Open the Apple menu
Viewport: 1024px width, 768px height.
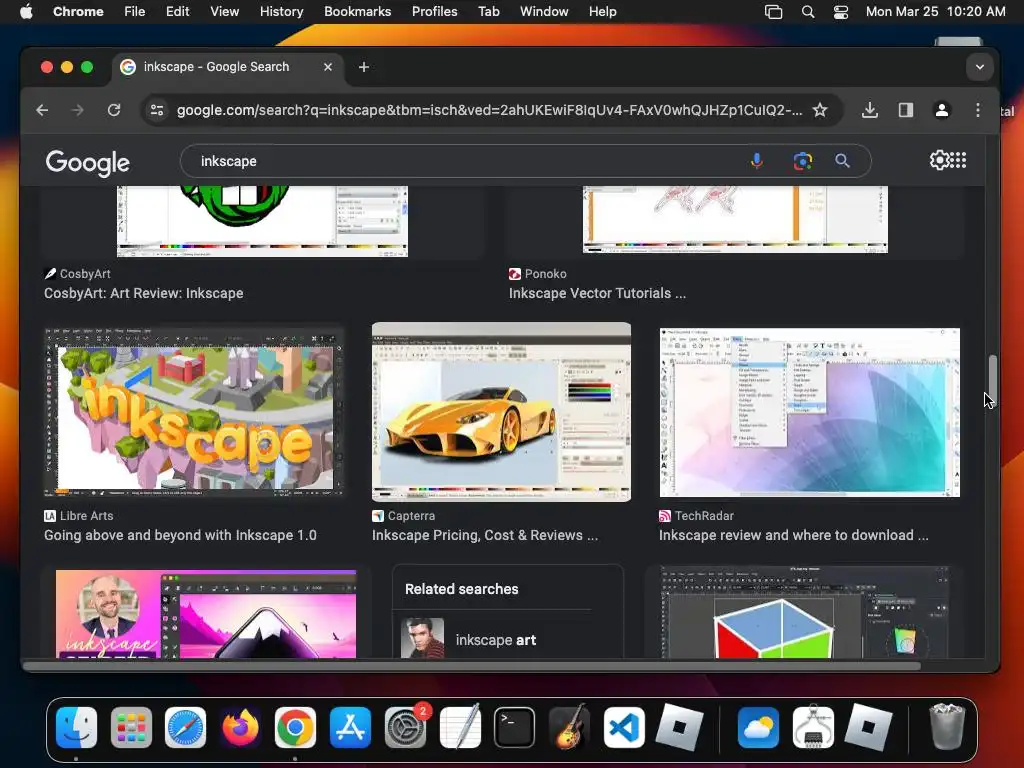click(x=26, y=12)
